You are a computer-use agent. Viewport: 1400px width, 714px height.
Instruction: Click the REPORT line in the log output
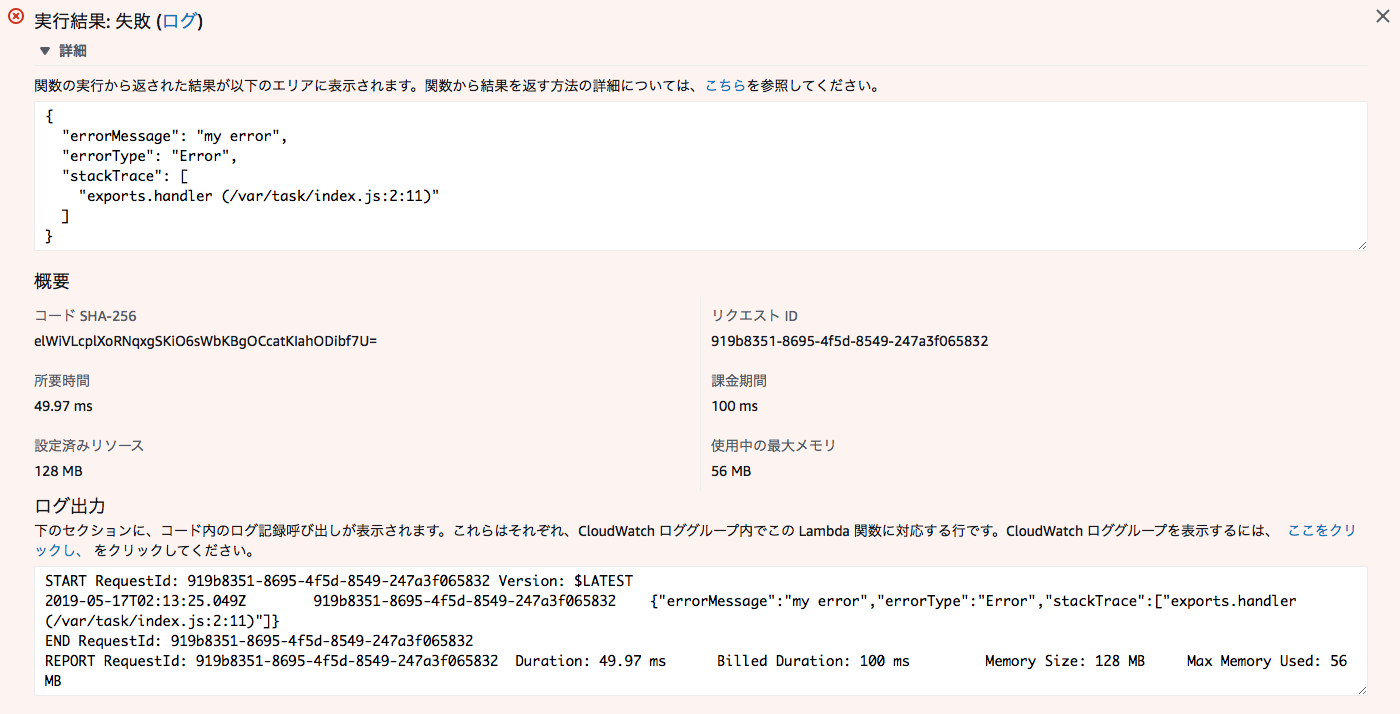tap(400, 660)
